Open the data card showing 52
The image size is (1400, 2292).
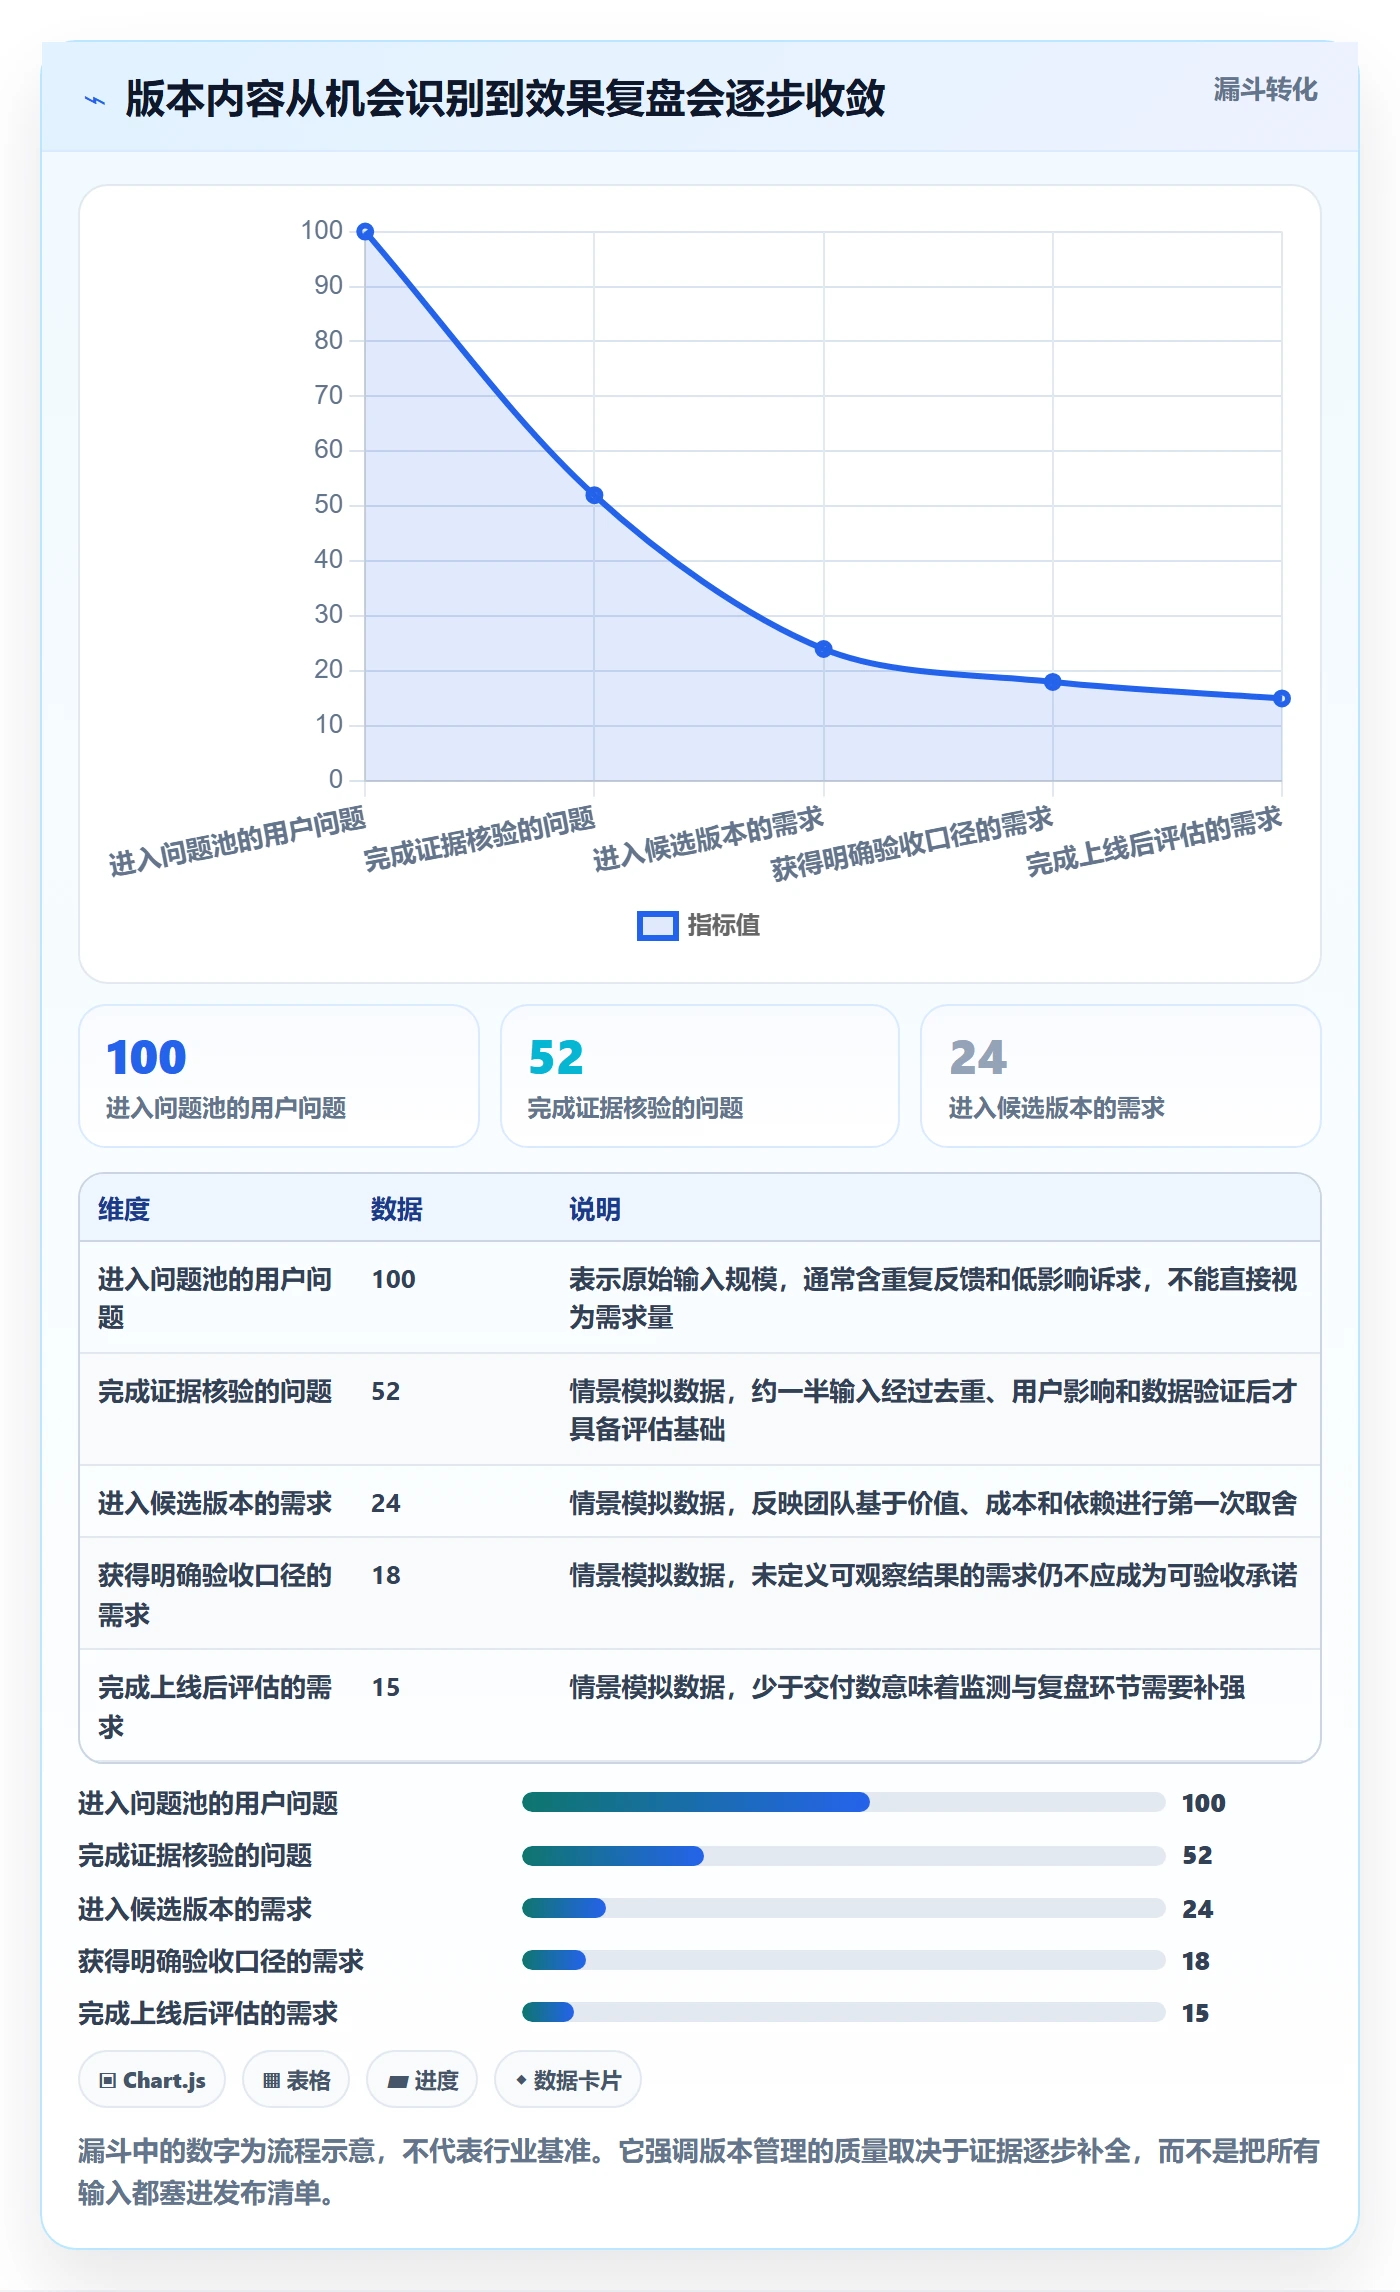[700, 1076]
